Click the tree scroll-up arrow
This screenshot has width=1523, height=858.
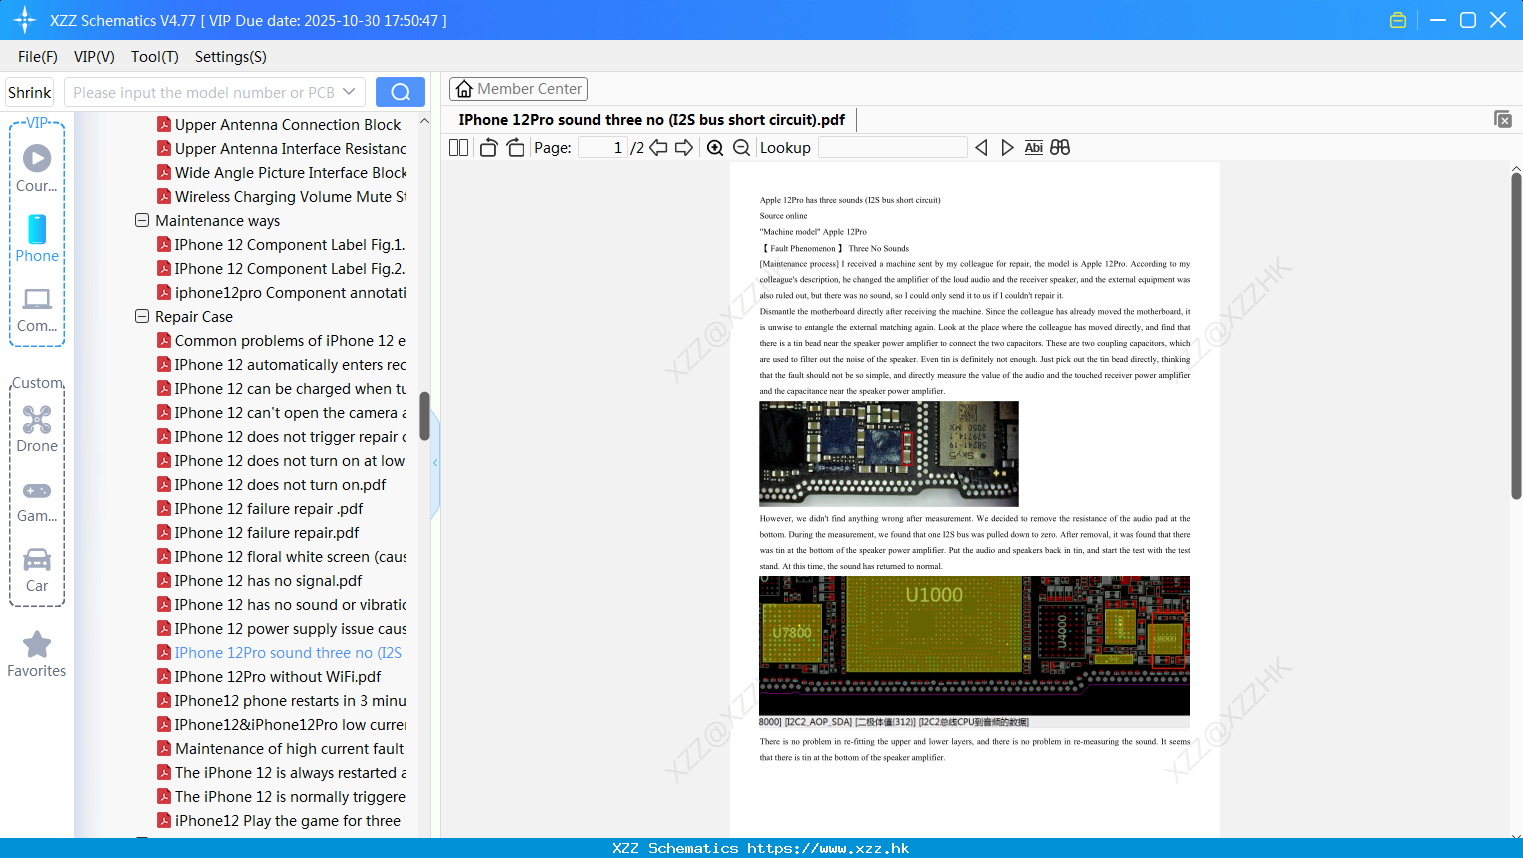click(x=424, y=120)
